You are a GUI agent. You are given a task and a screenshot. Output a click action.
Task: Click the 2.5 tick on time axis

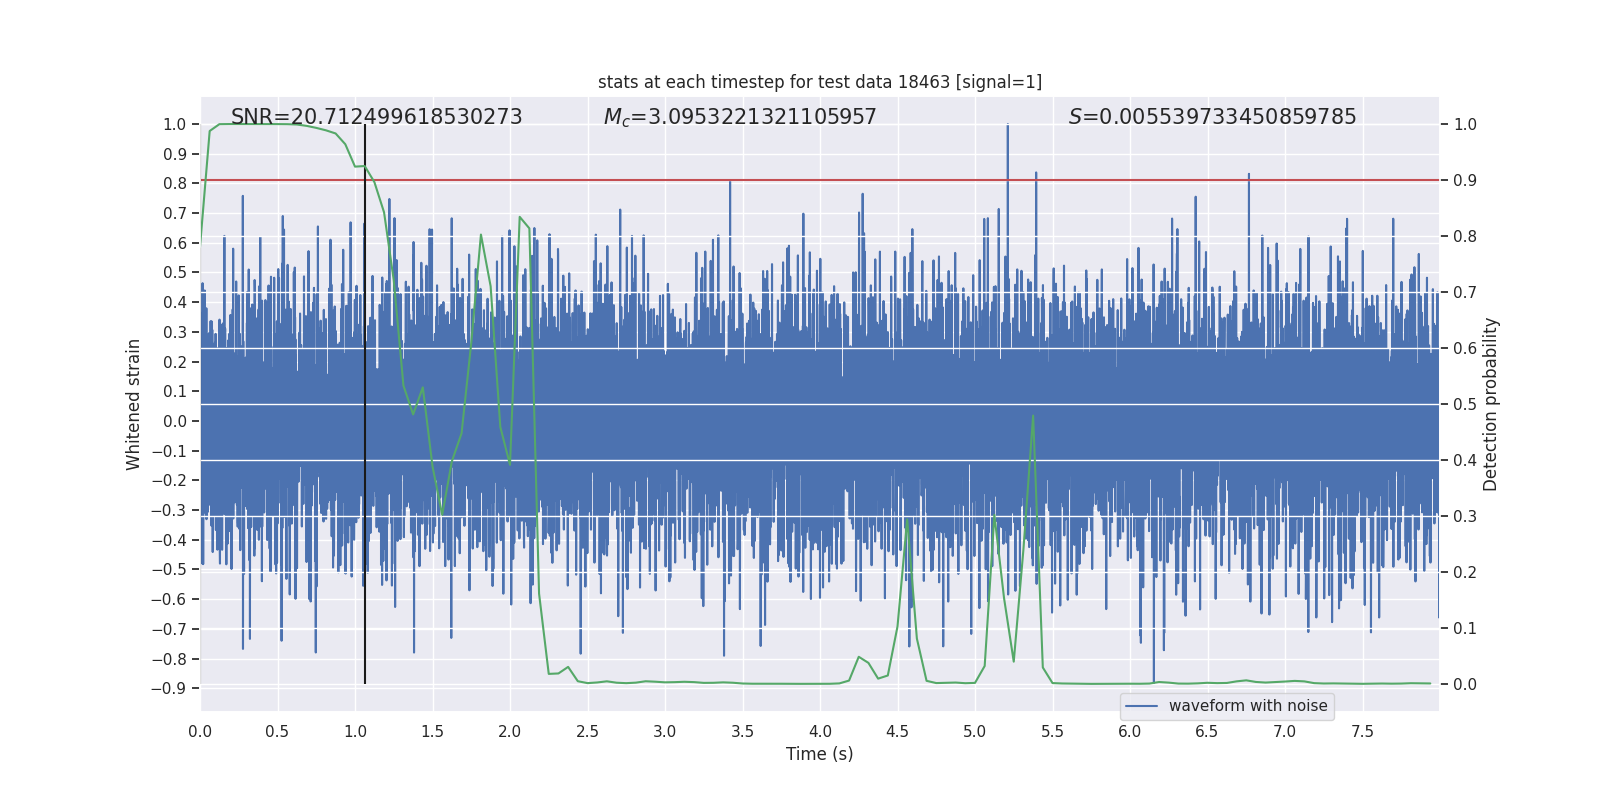tap(587, 731)
